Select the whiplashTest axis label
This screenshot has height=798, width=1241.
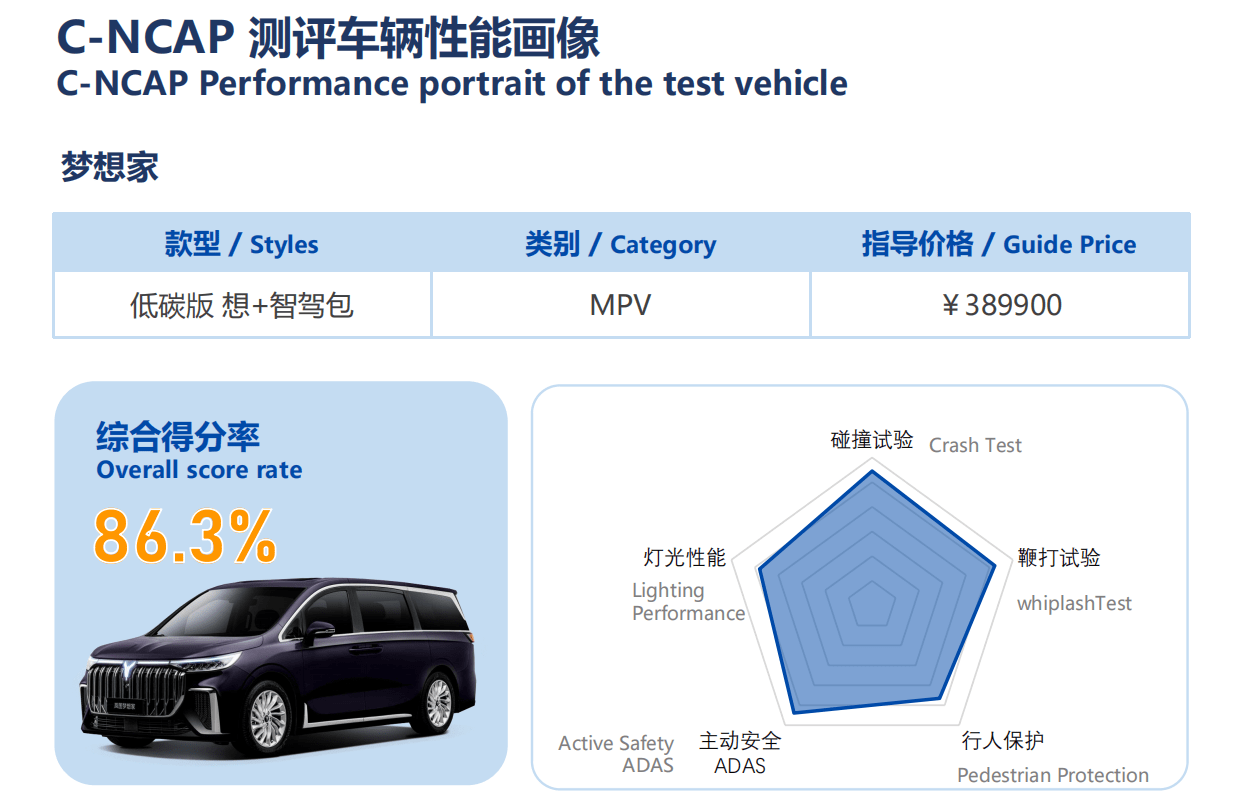pos(1074,603)
